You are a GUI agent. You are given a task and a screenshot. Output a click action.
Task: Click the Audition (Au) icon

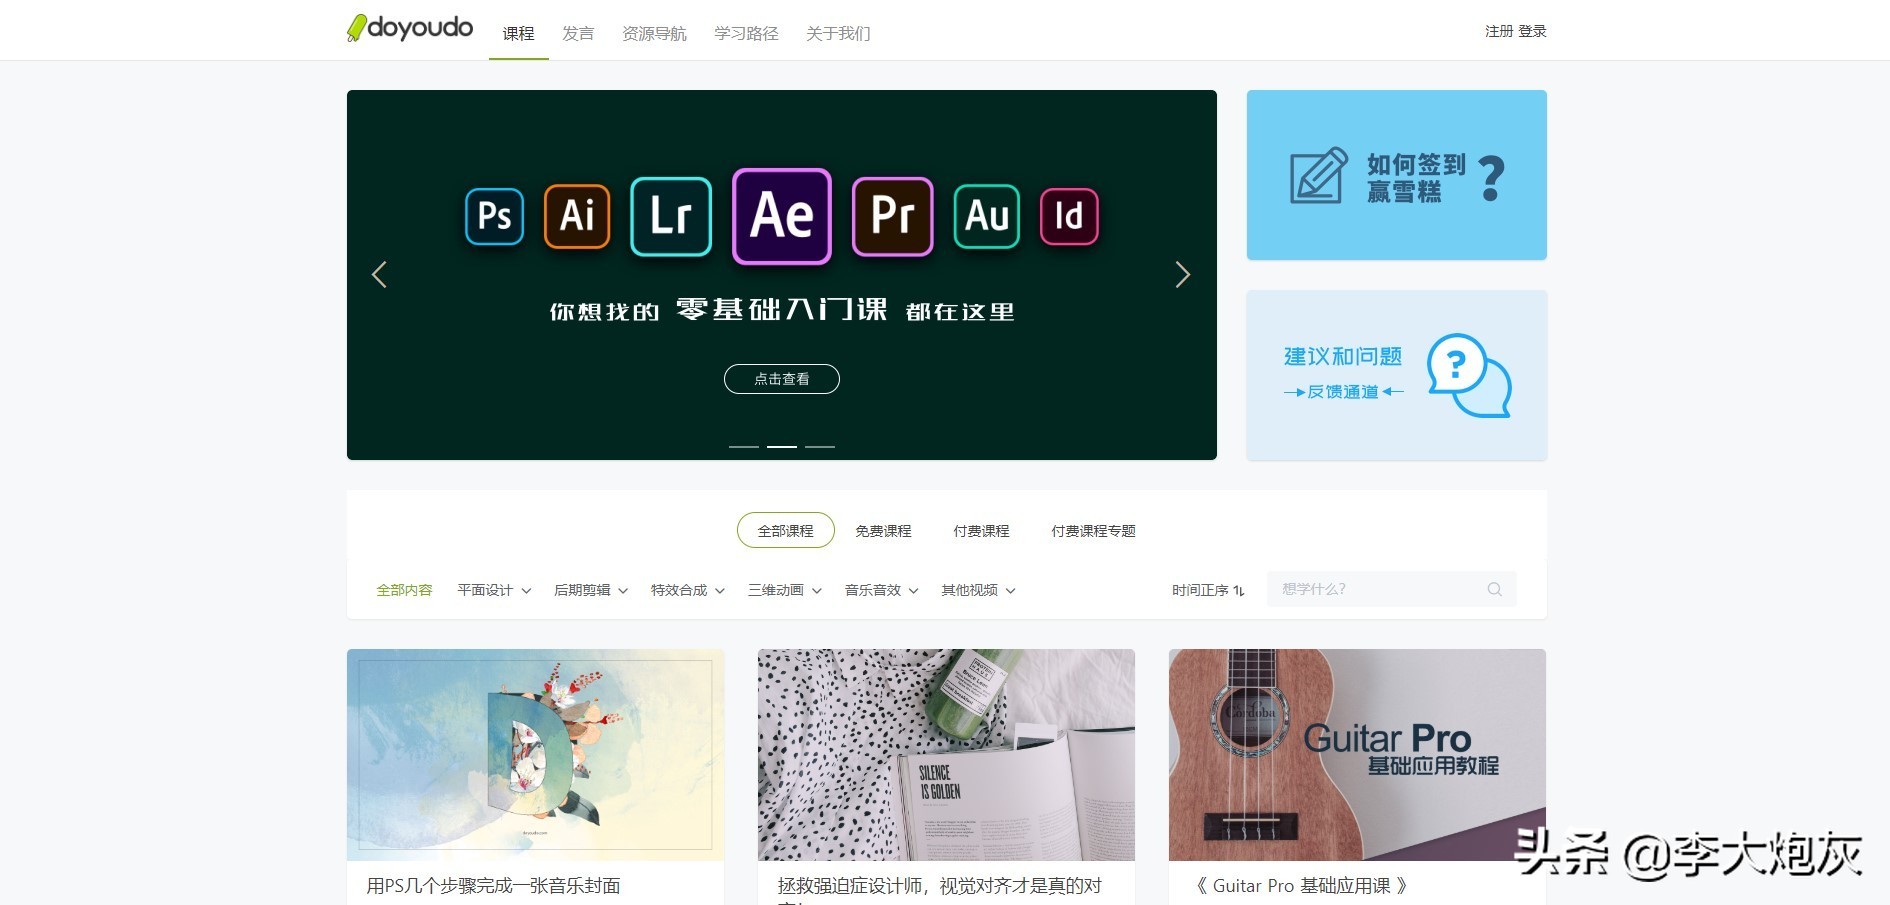pyautogui.click(x=985, y=215)
